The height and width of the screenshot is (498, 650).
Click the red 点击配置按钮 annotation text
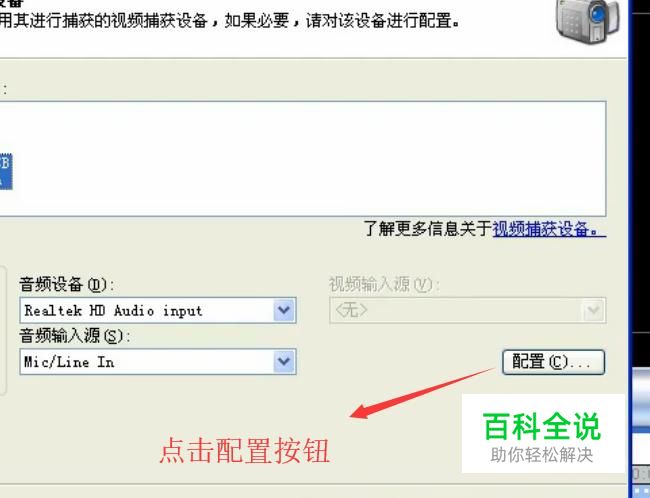point(245,450)
